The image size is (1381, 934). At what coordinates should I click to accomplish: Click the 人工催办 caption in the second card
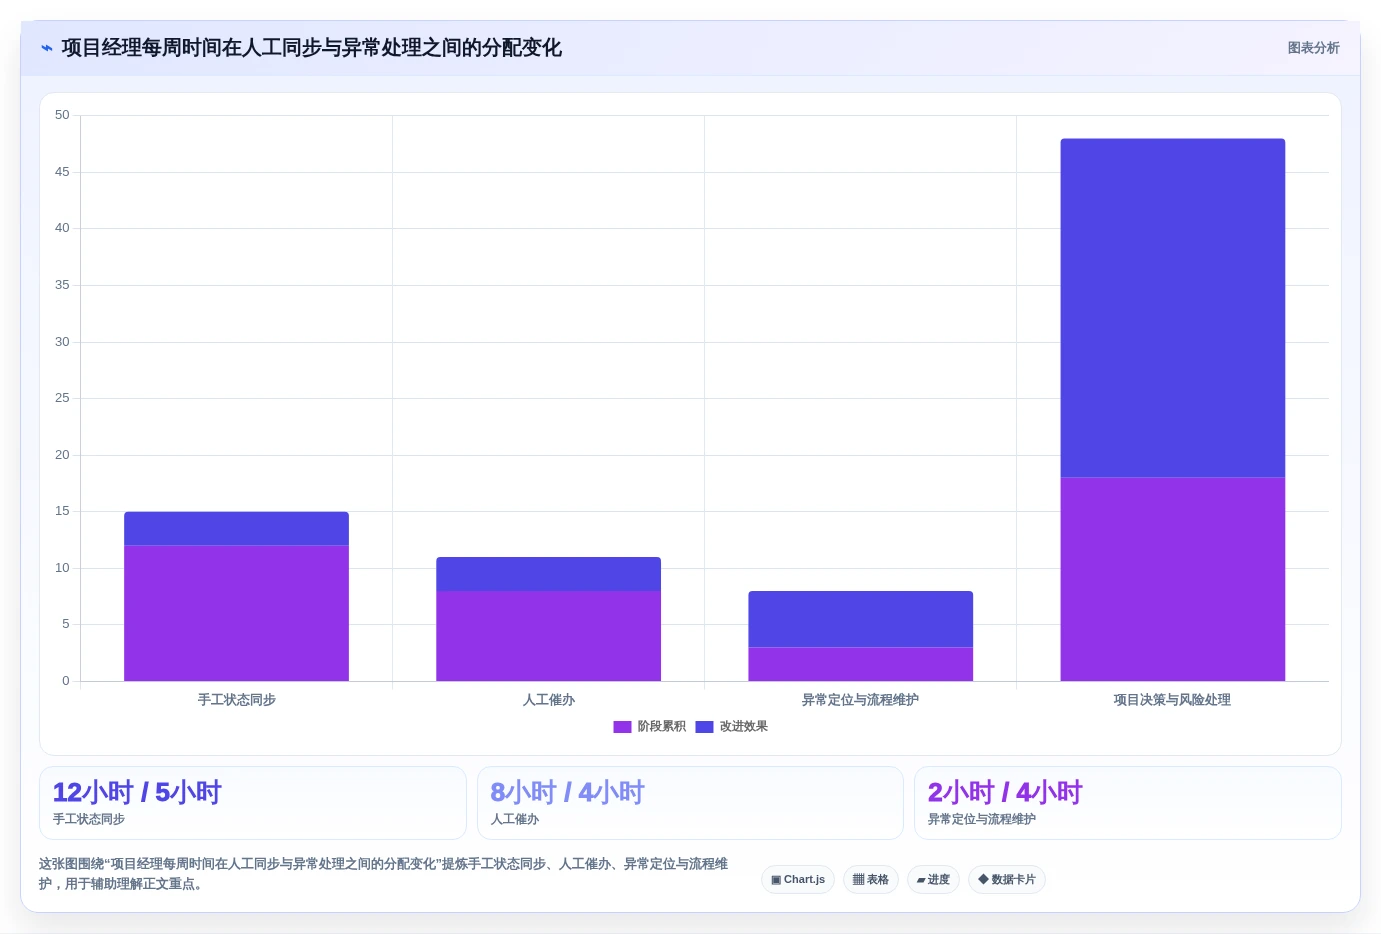515,819
